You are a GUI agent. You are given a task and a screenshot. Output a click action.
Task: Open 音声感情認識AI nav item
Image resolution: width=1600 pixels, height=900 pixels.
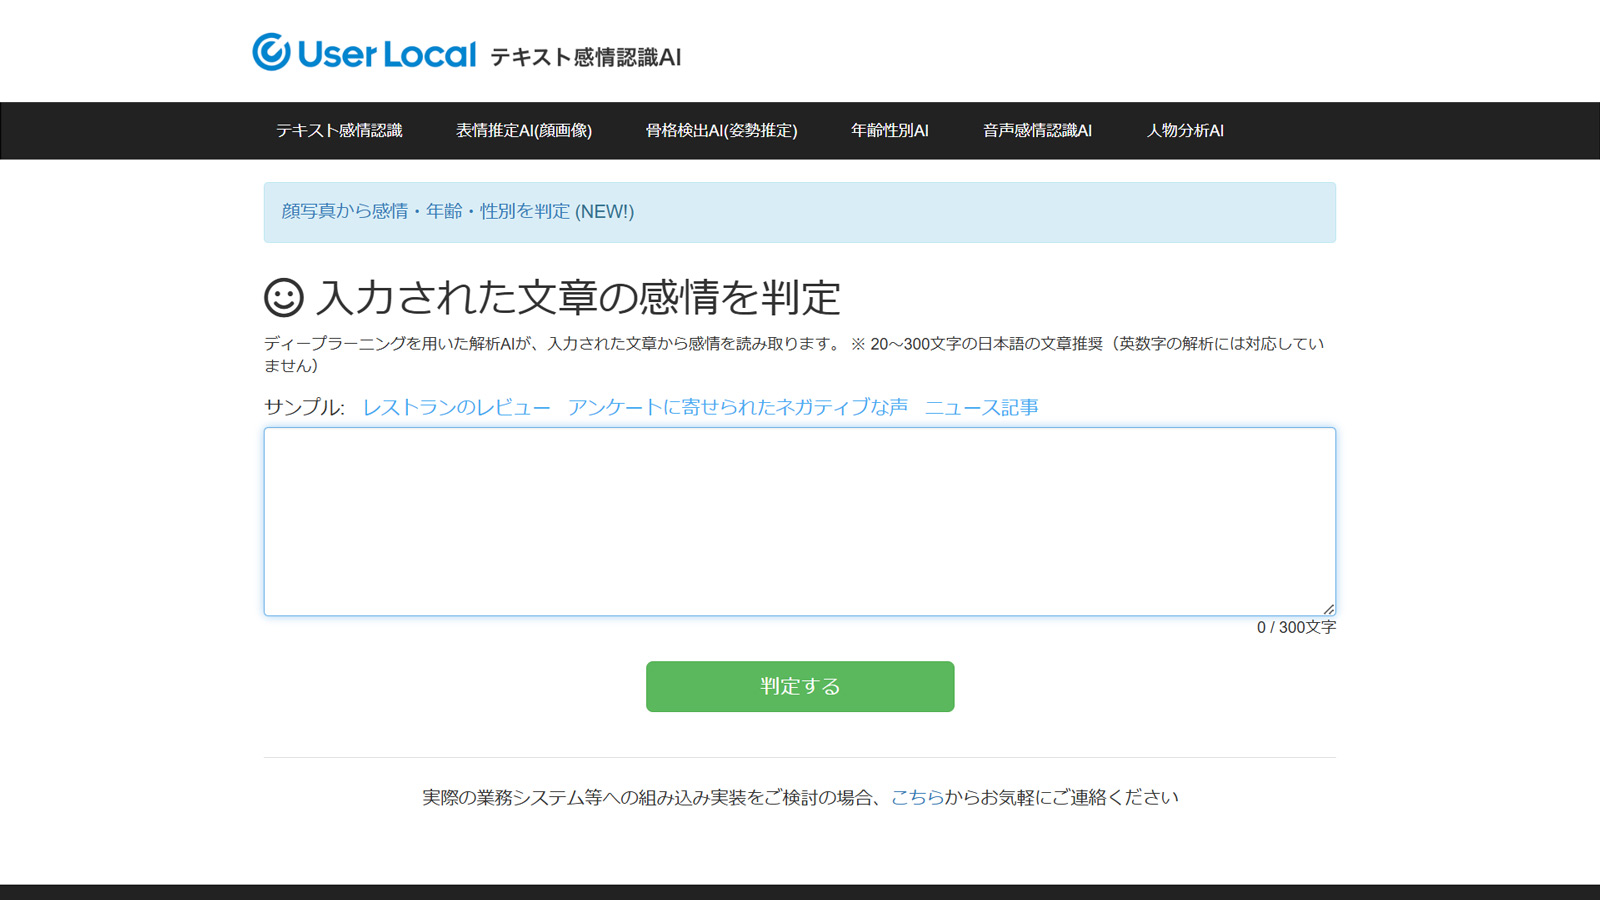1037,131
